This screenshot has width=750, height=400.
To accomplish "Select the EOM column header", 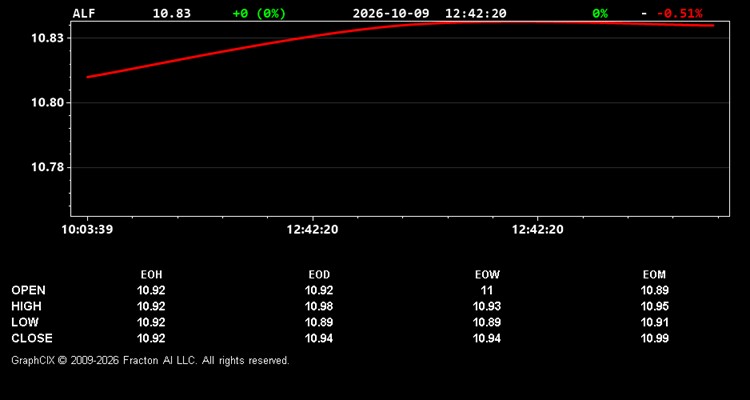I will pos(654,275).
